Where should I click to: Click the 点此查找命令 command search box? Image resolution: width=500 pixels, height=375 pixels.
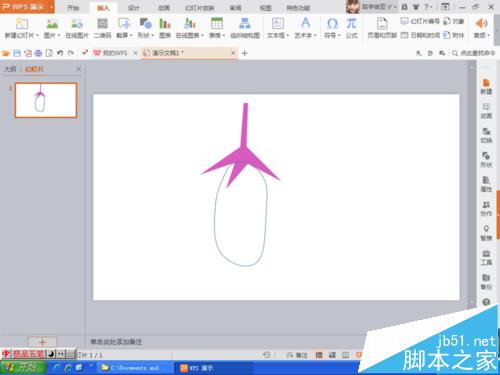pyautogui.click(x=474, y=53)
